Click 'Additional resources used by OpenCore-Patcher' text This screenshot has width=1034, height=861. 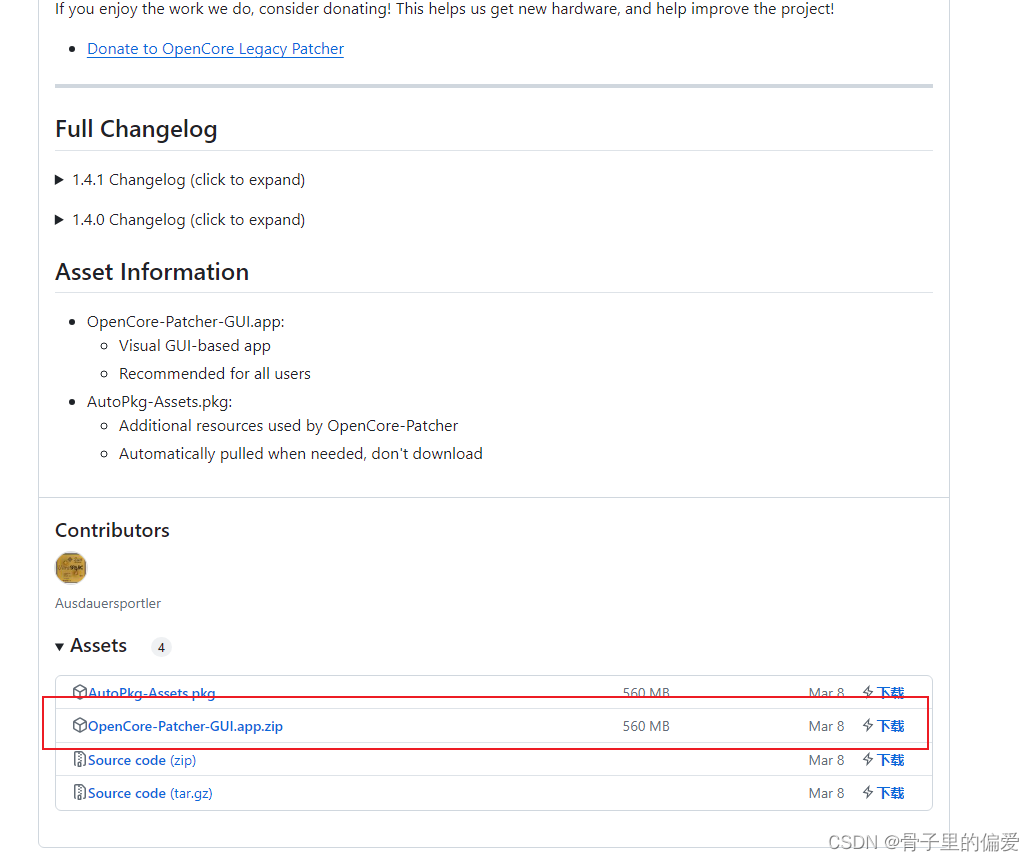point(288,426)
